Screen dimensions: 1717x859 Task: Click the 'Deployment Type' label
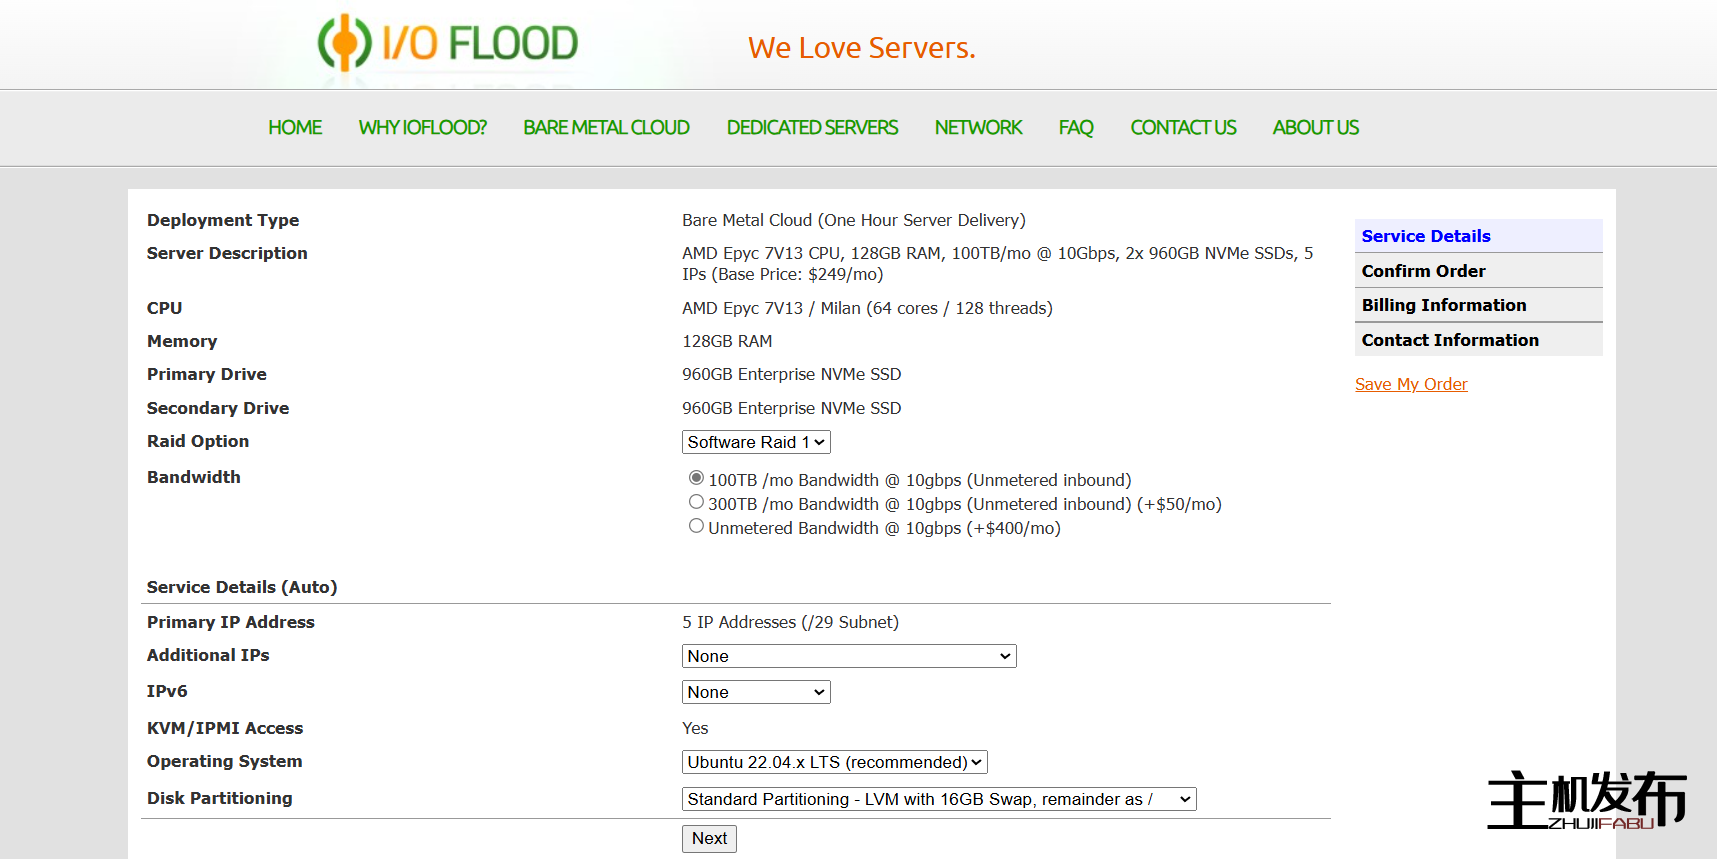point(223,220)
